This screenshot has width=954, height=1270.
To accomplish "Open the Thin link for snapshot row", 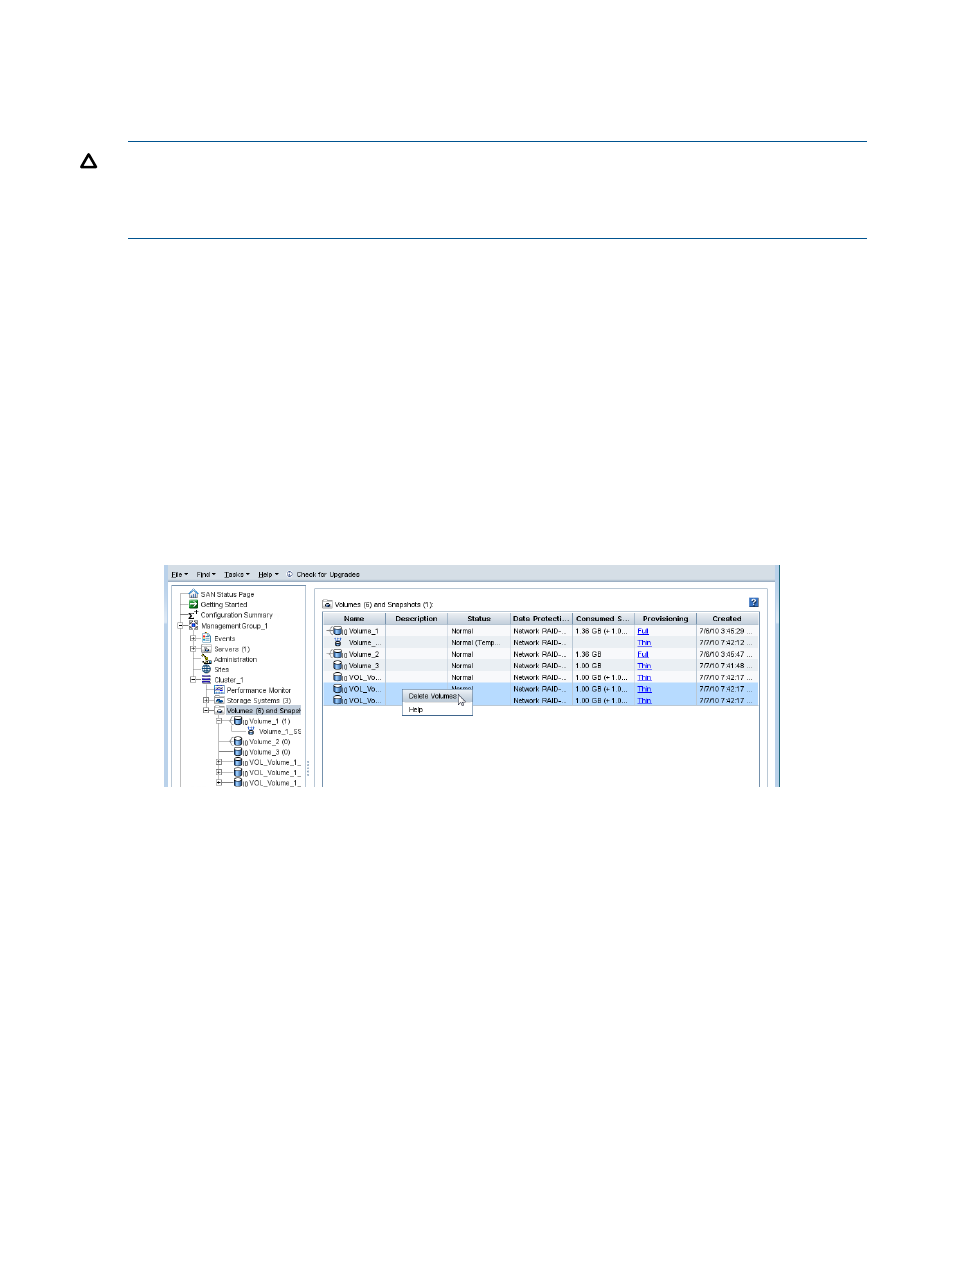I will click(x=644, y=643).
